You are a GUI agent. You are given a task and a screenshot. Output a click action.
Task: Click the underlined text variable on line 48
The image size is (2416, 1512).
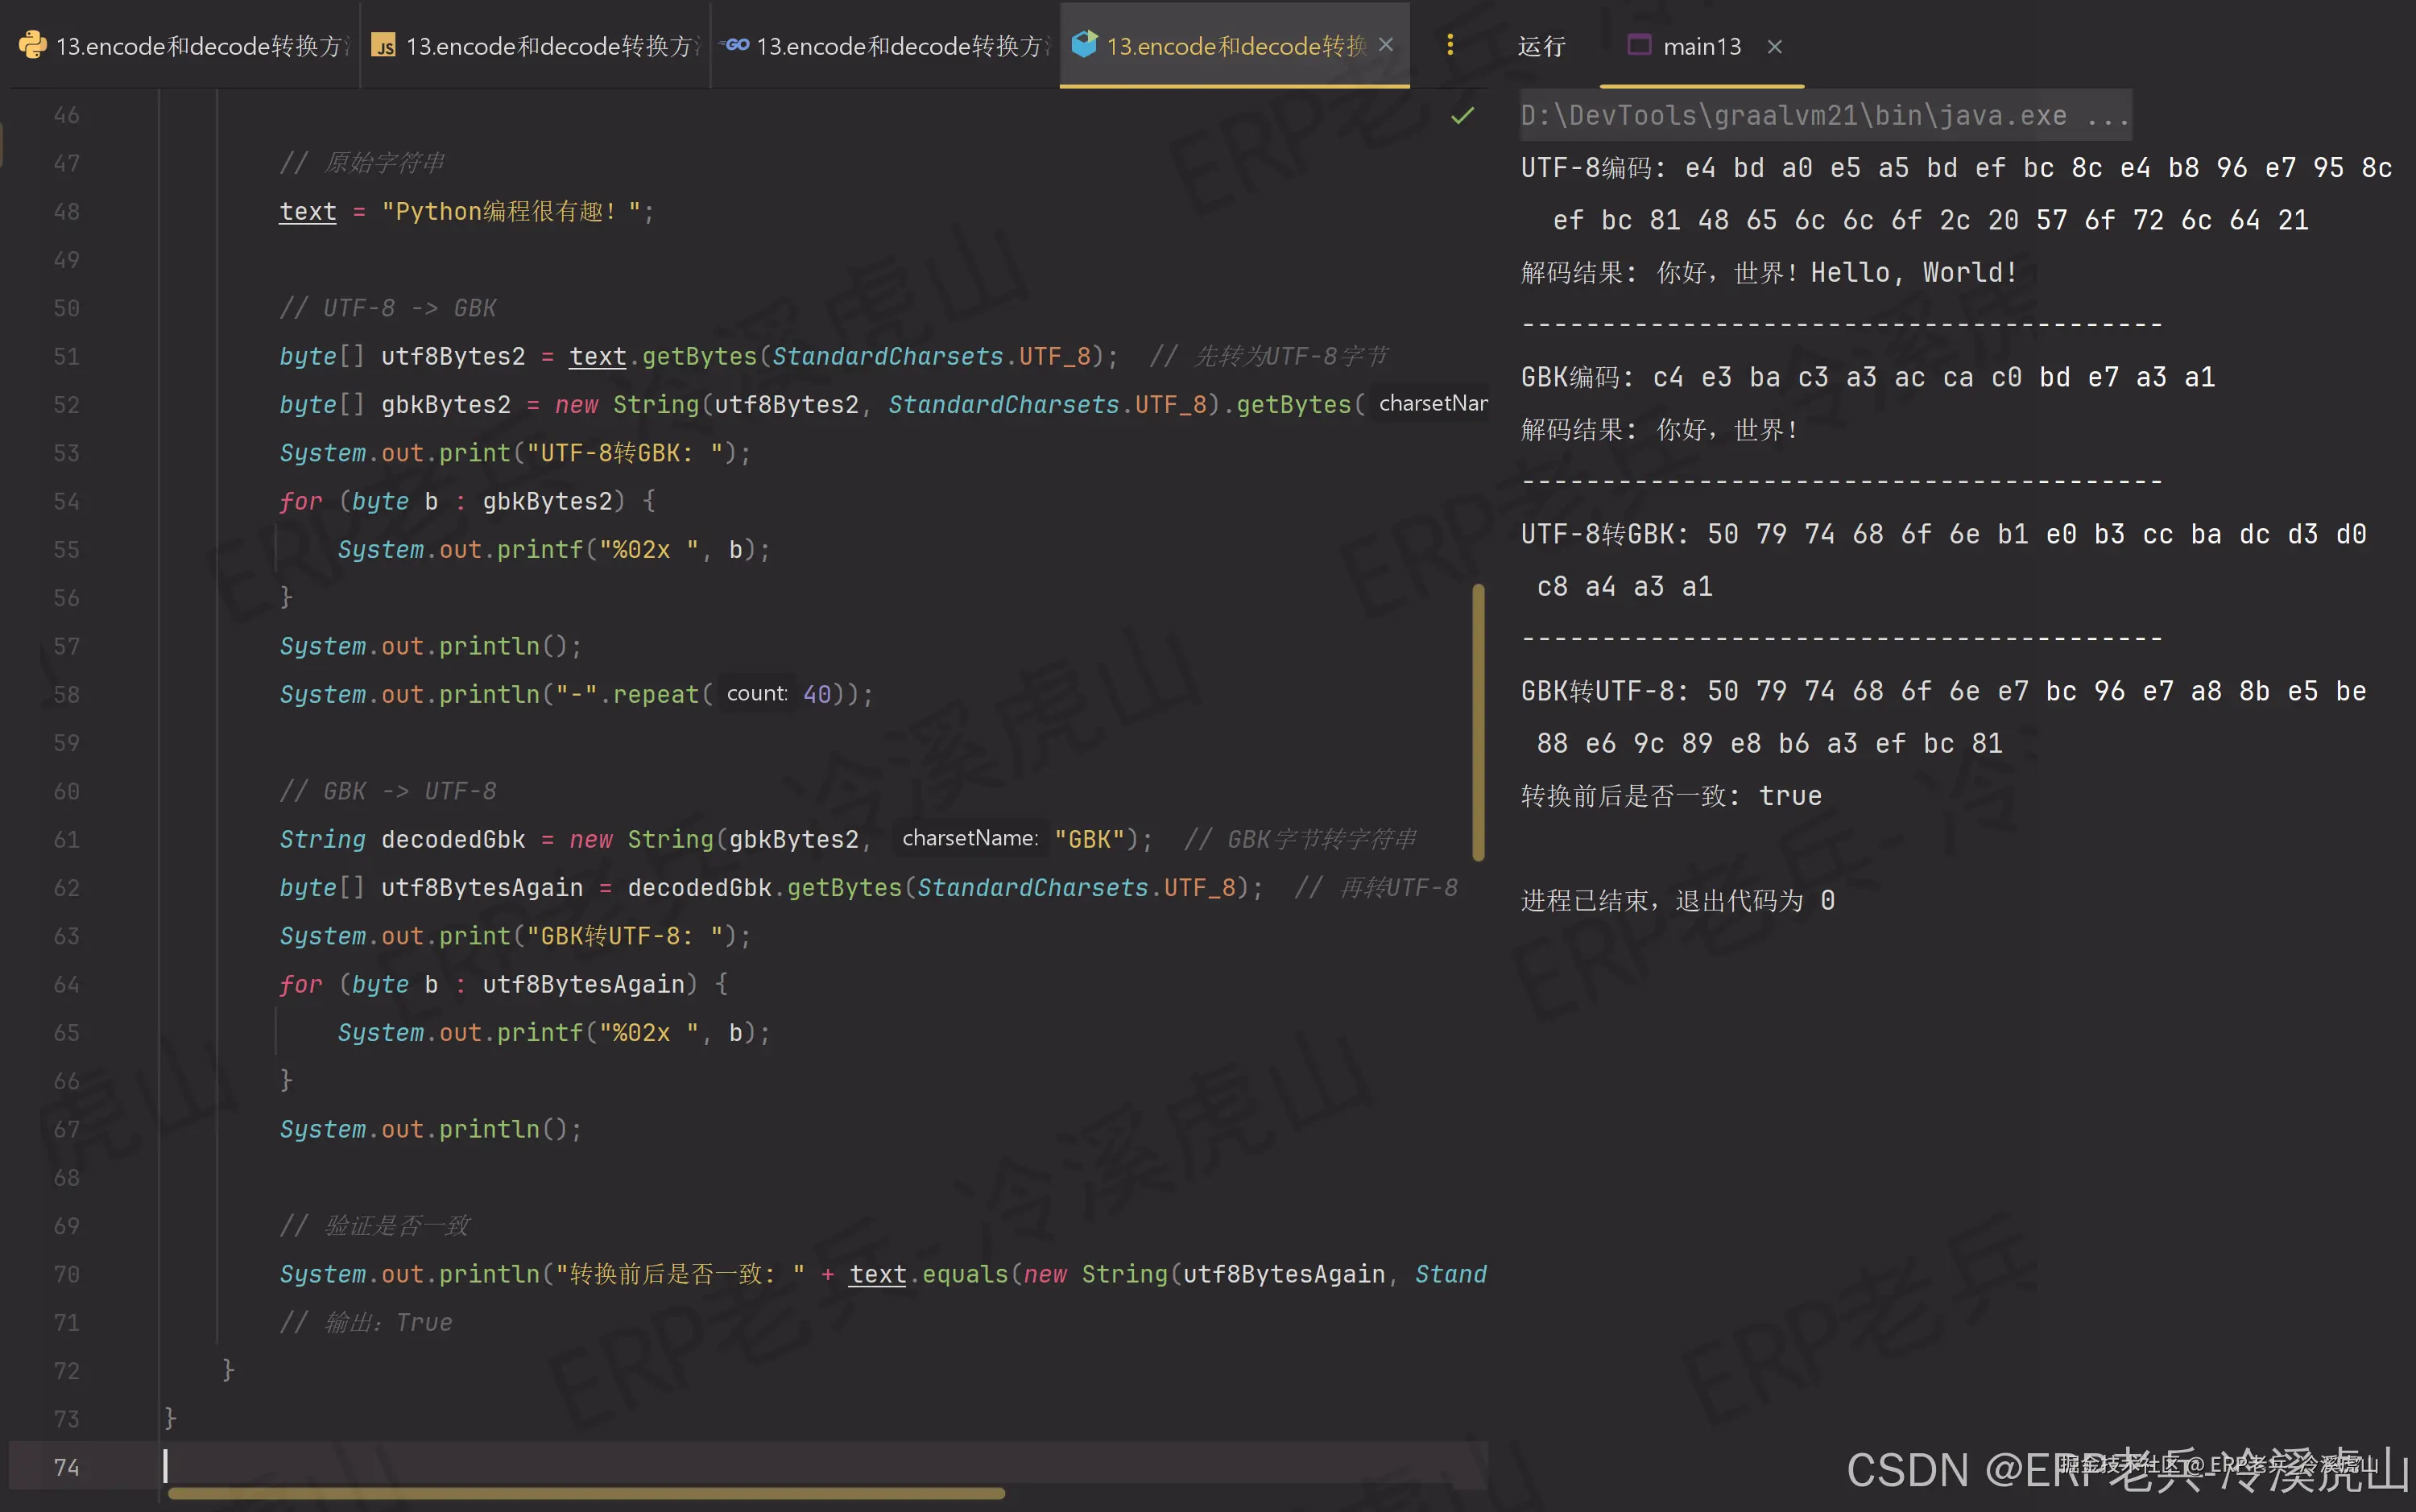point(308,211)
